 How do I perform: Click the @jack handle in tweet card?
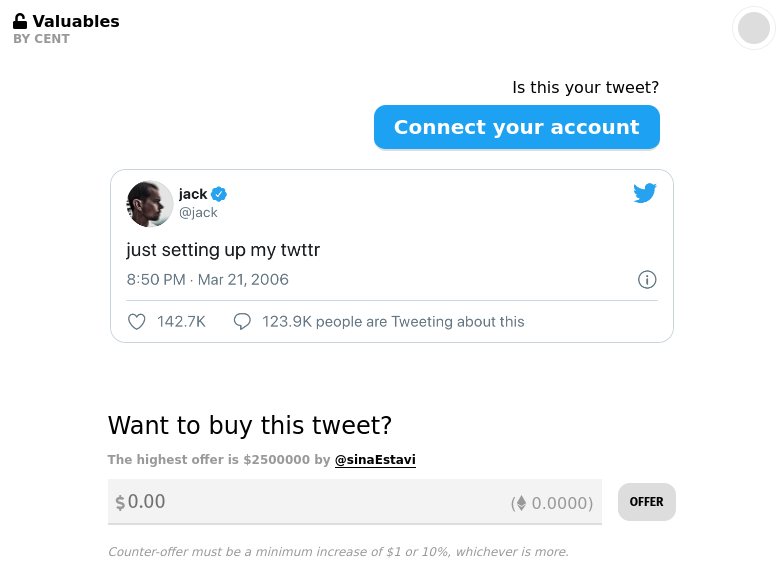198,212
